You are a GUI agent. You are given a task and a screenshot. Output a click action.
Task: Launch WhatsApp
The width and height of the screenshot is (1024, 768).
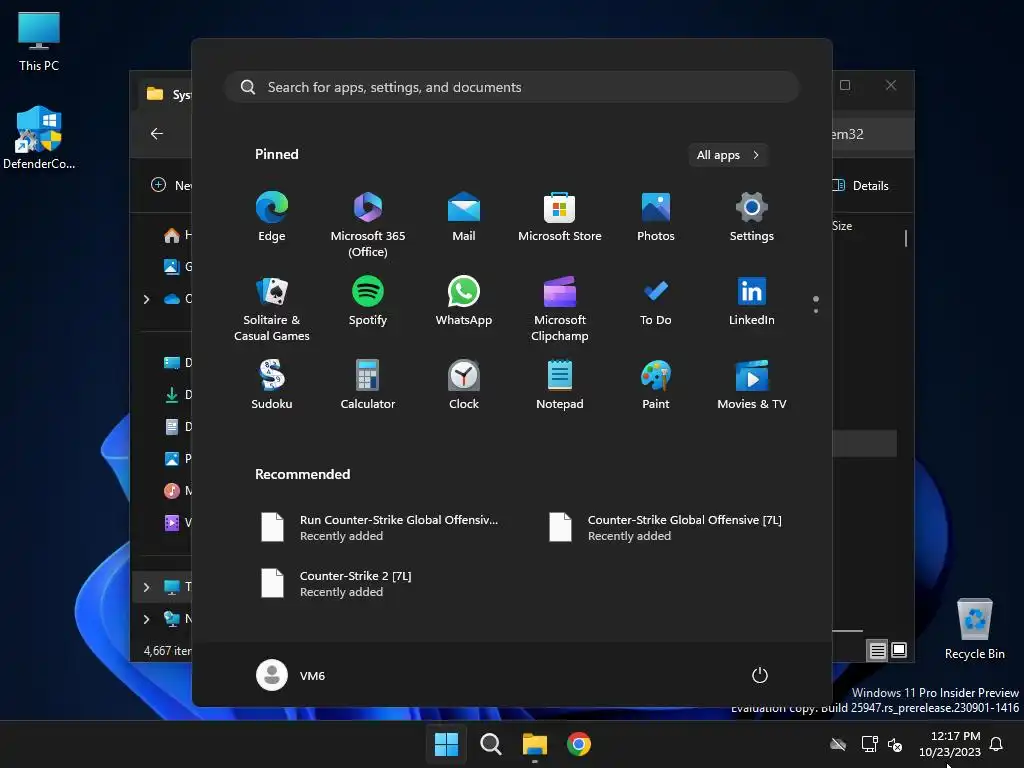click(x=464, y=301)
